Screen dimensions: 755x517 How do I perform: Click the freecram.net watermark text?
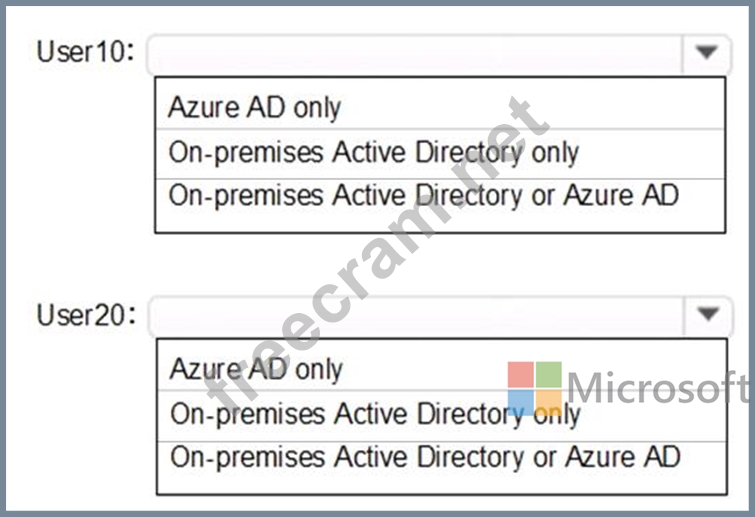(x=377, y=249)
